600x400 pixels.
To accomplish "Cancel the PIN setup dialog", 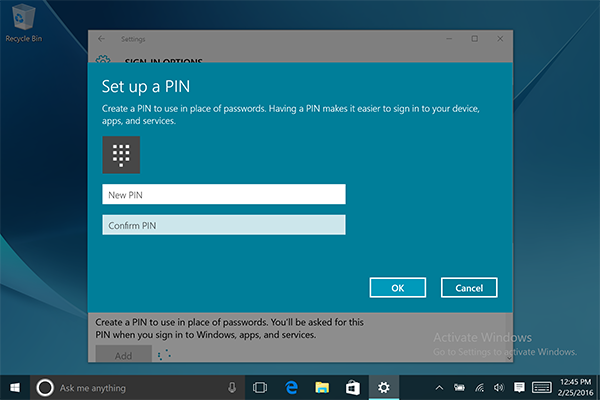I will [x=469, y=287].
